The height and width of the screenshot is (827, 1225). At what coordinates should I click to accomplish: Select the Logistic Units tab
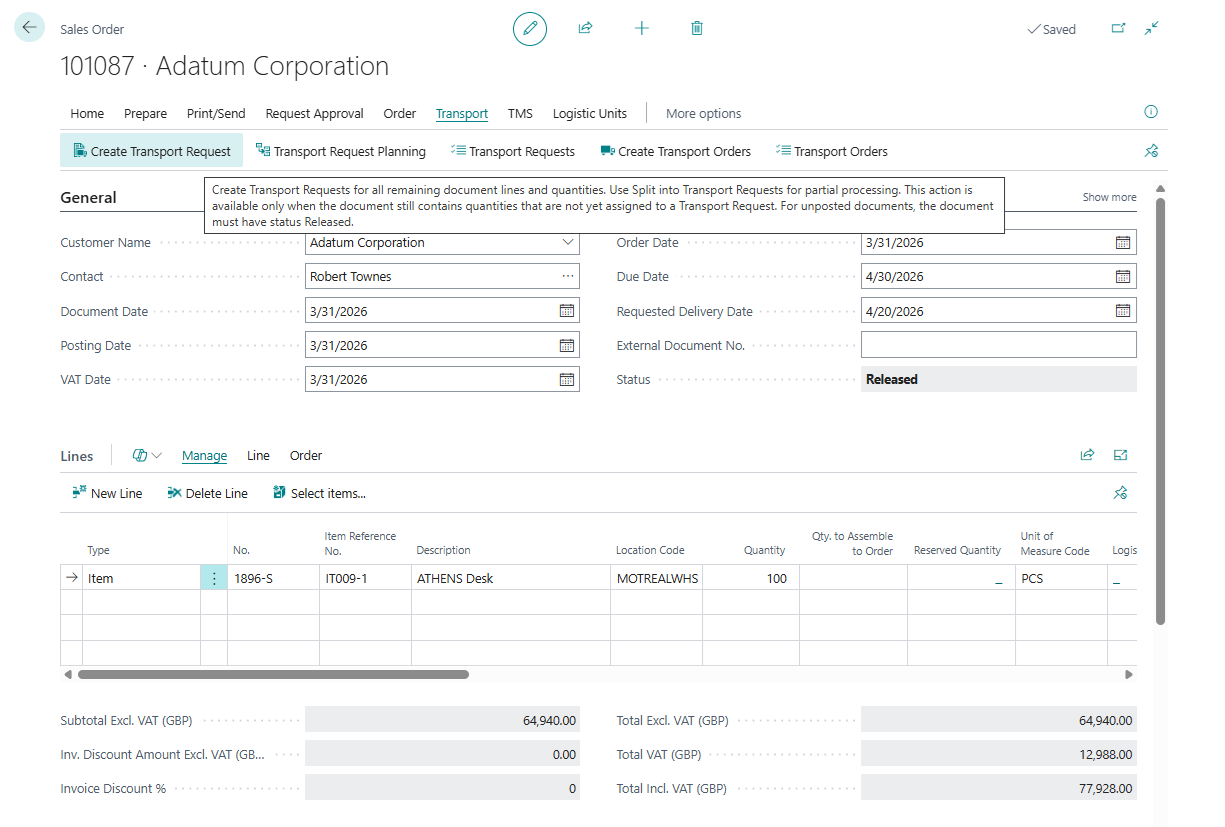pos(589,113)
